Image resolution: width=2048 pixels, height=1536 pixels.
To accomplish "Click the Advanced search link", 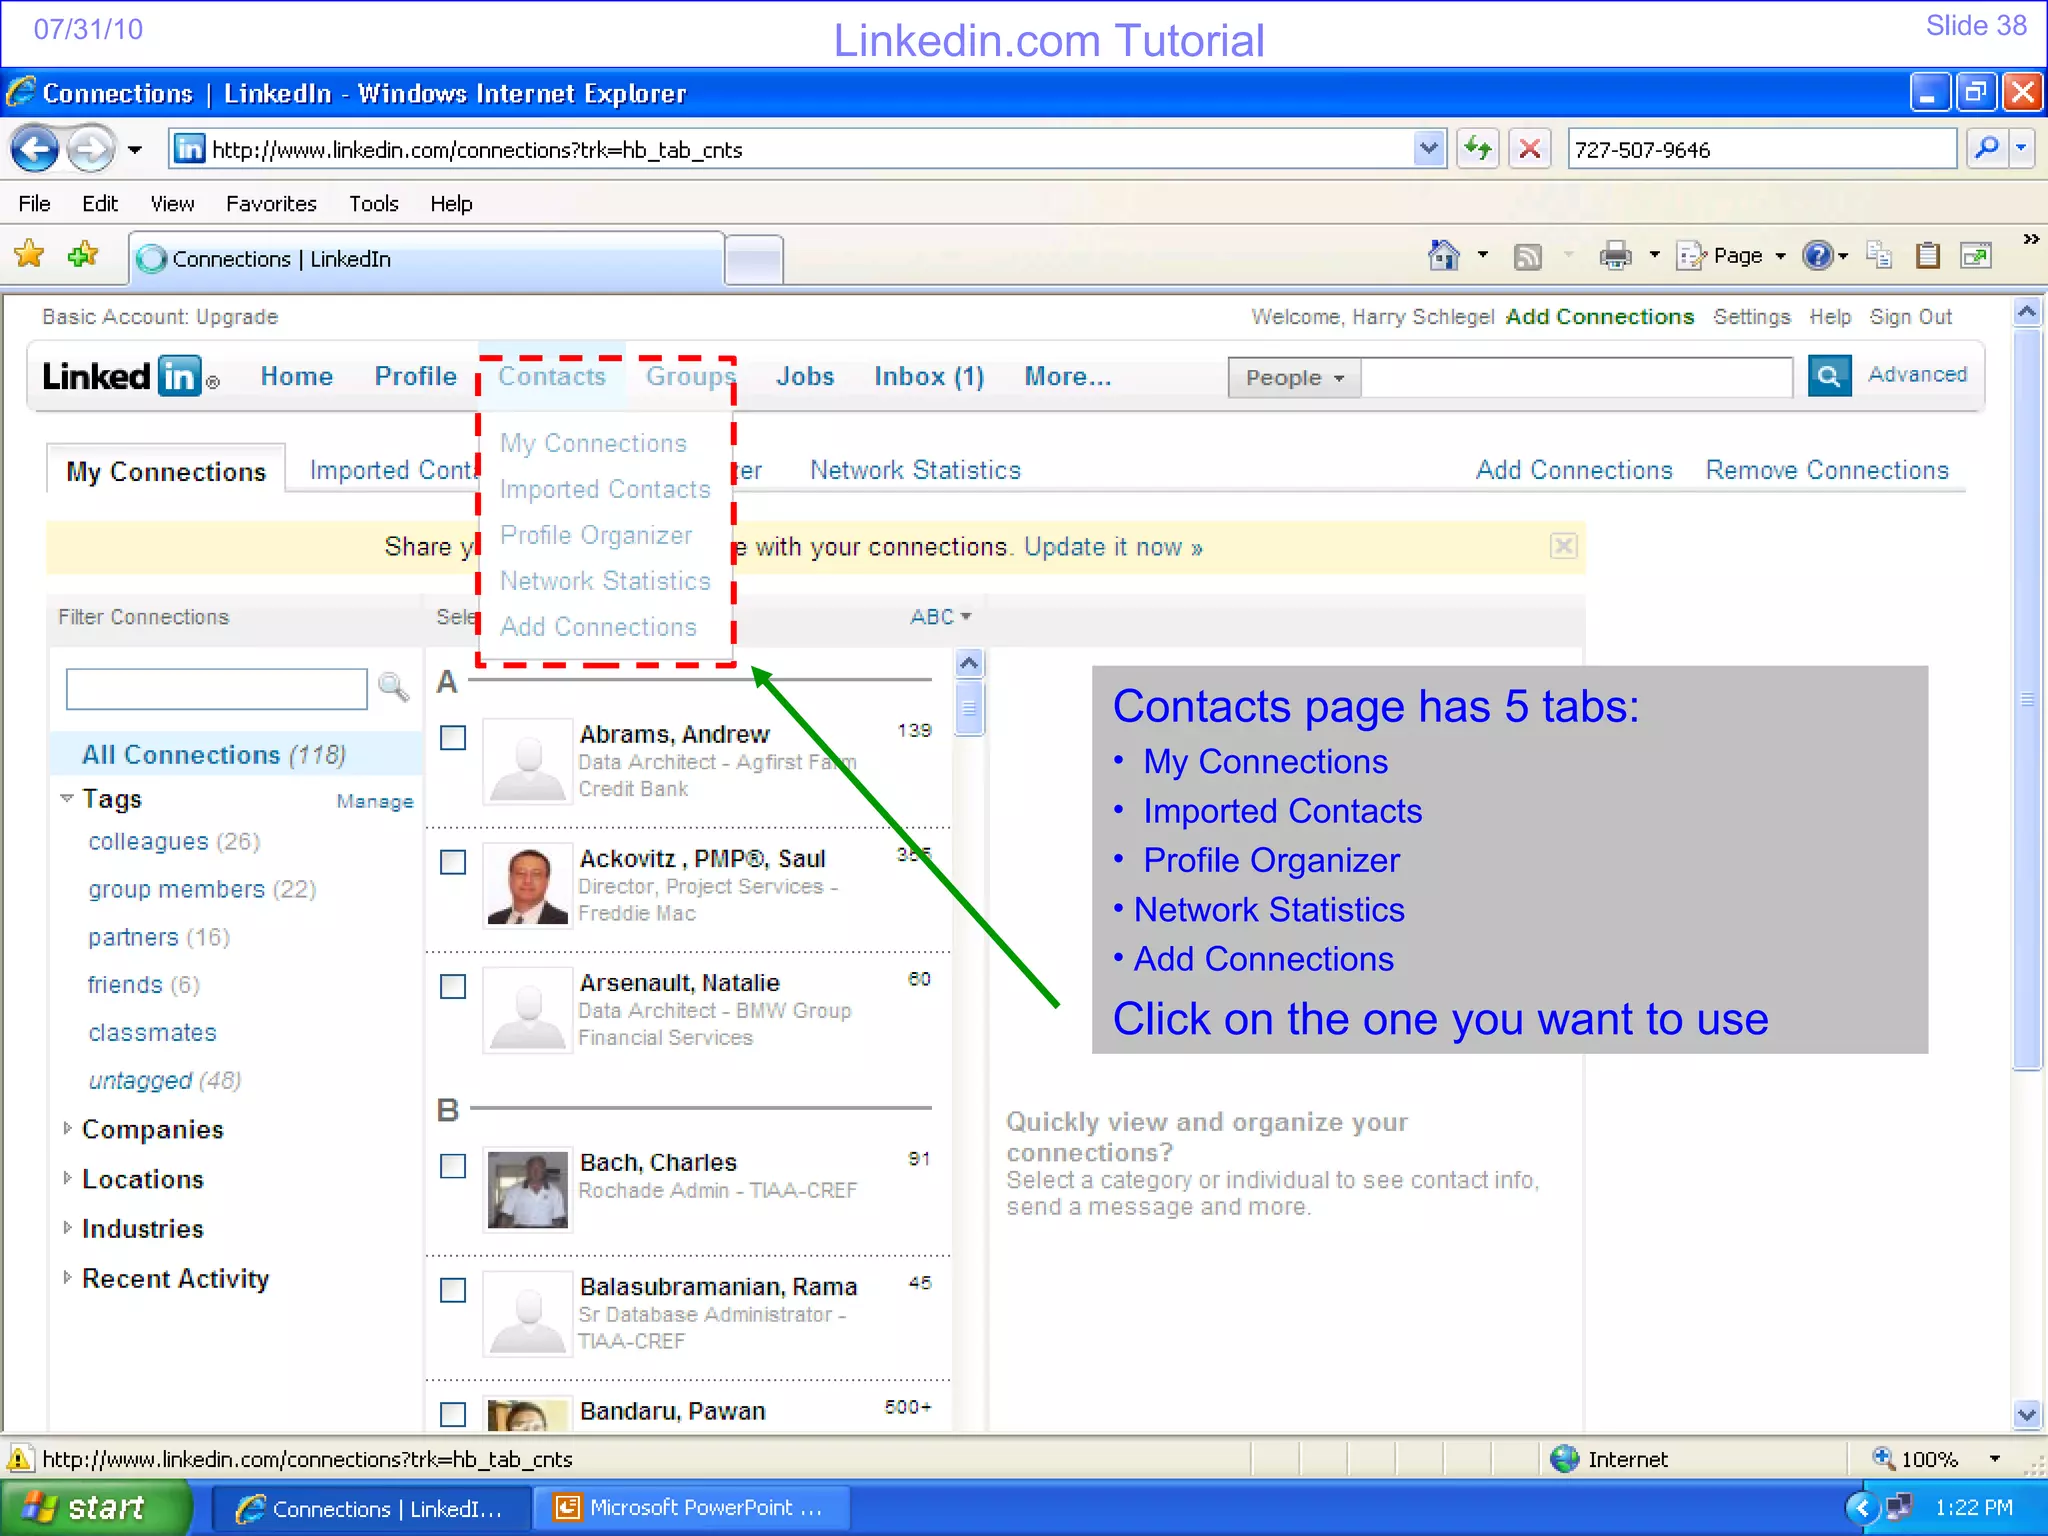I will 1917,374.
